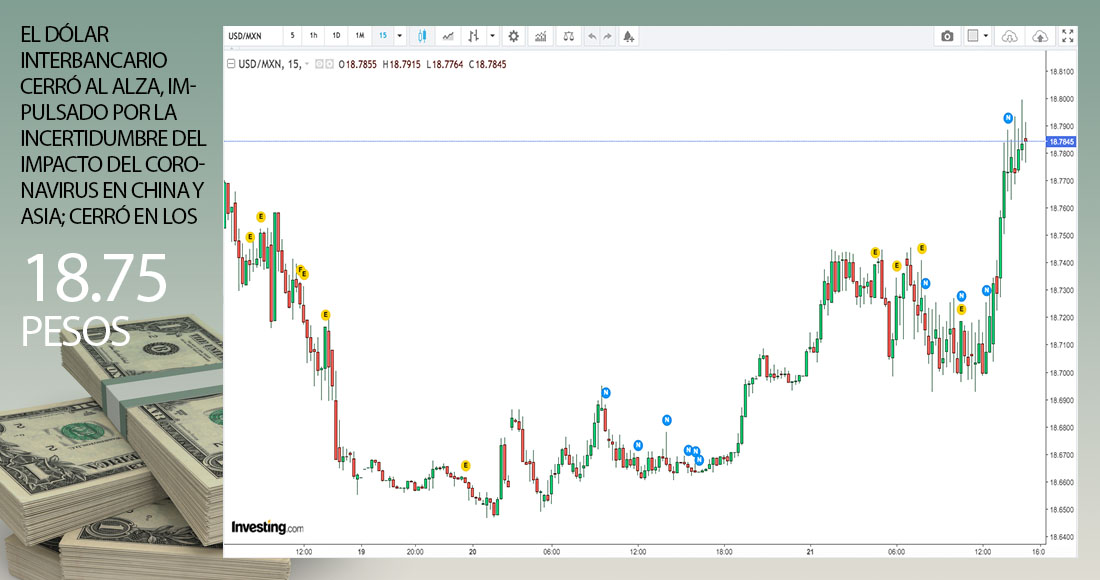Click the add alert bell icon
This screenshot has height=580, width=1100.
[628, 36]
